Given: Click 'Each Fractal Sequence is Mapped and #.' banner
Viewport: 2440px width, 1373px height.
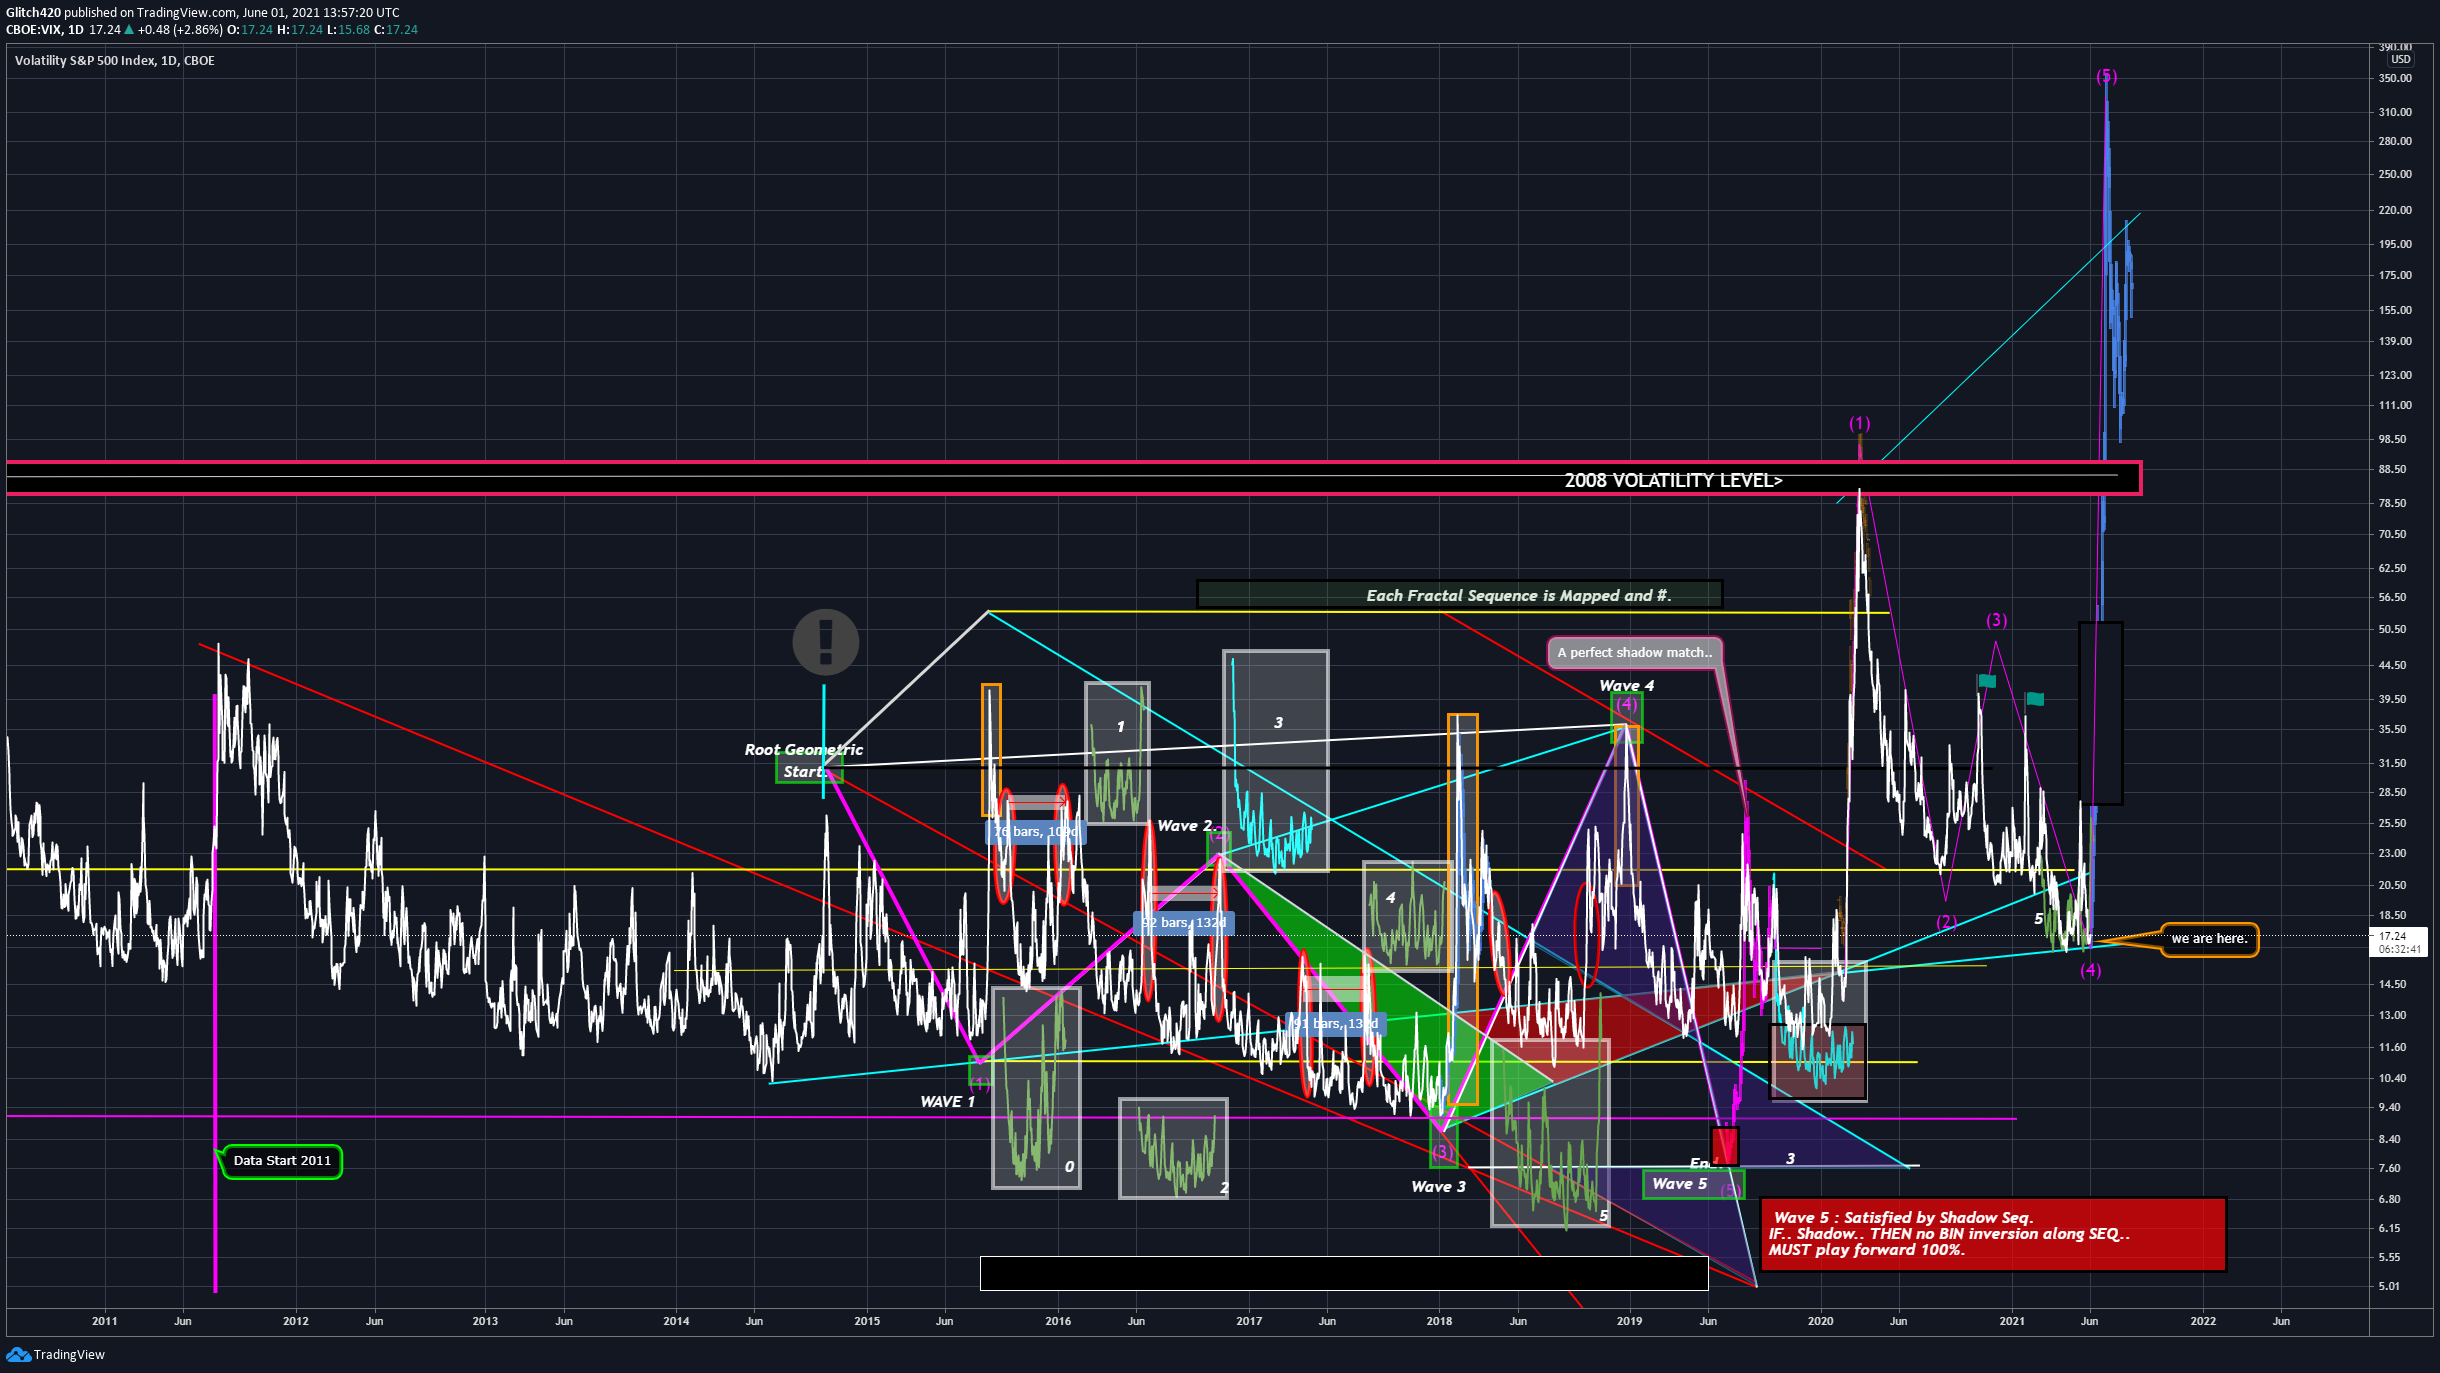Looking at the screenshot, I should coord(1460,595).
